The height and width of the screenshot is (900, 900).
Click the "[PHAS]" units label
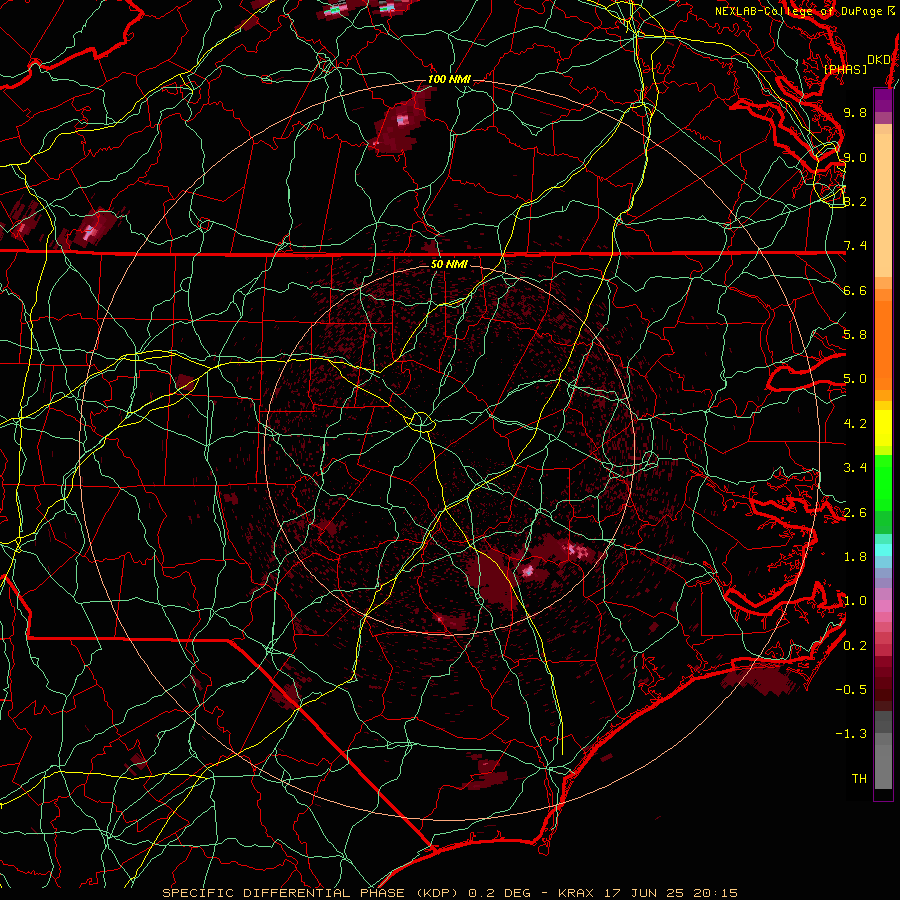click(845, 70)
